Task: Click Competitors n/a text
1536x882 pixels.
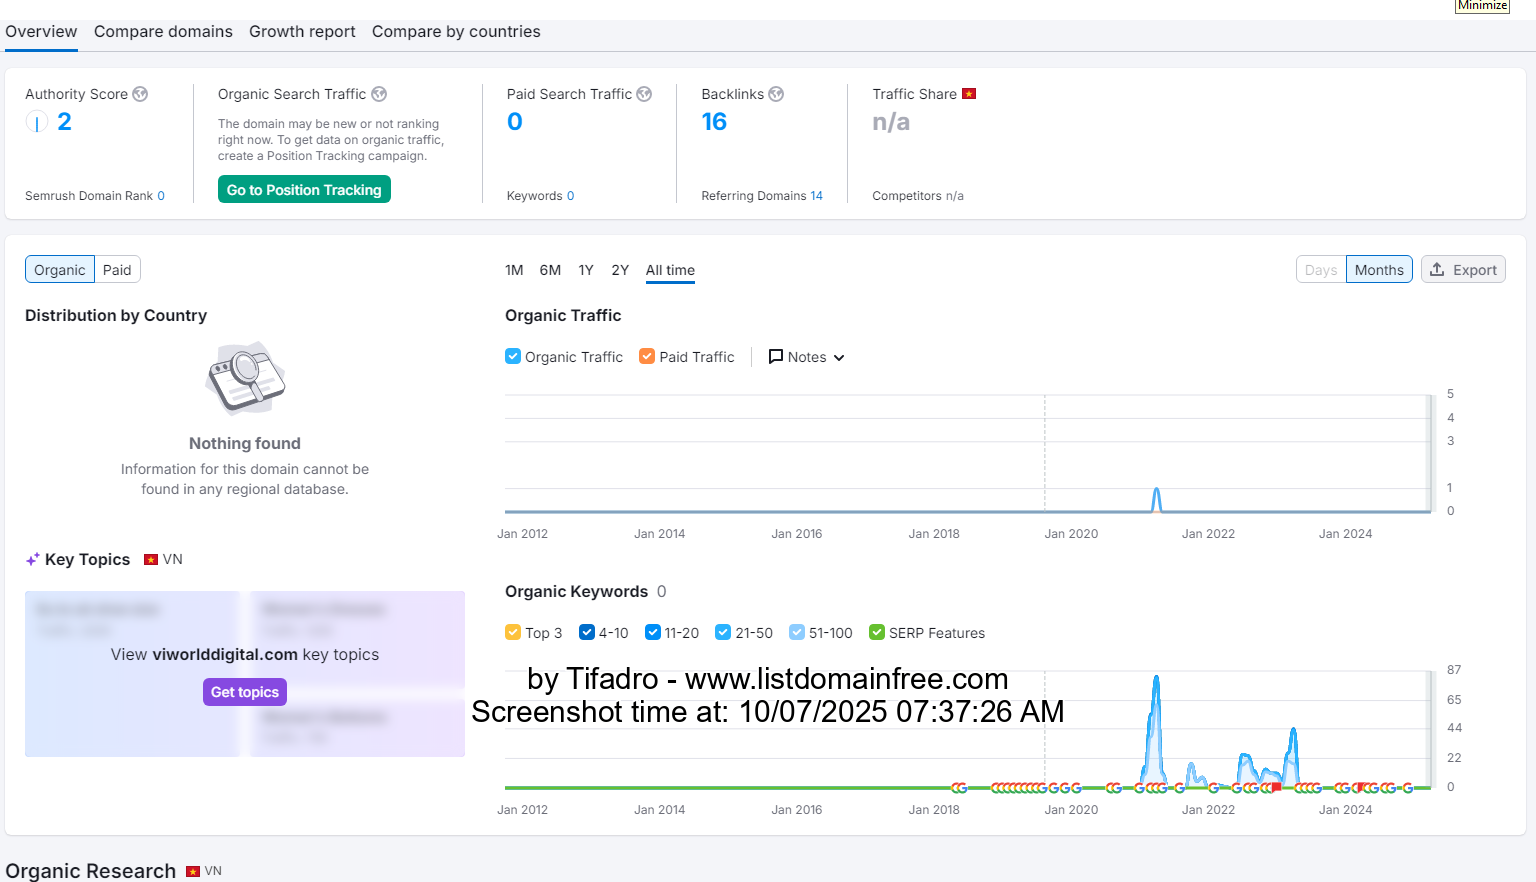Action: 918,196
